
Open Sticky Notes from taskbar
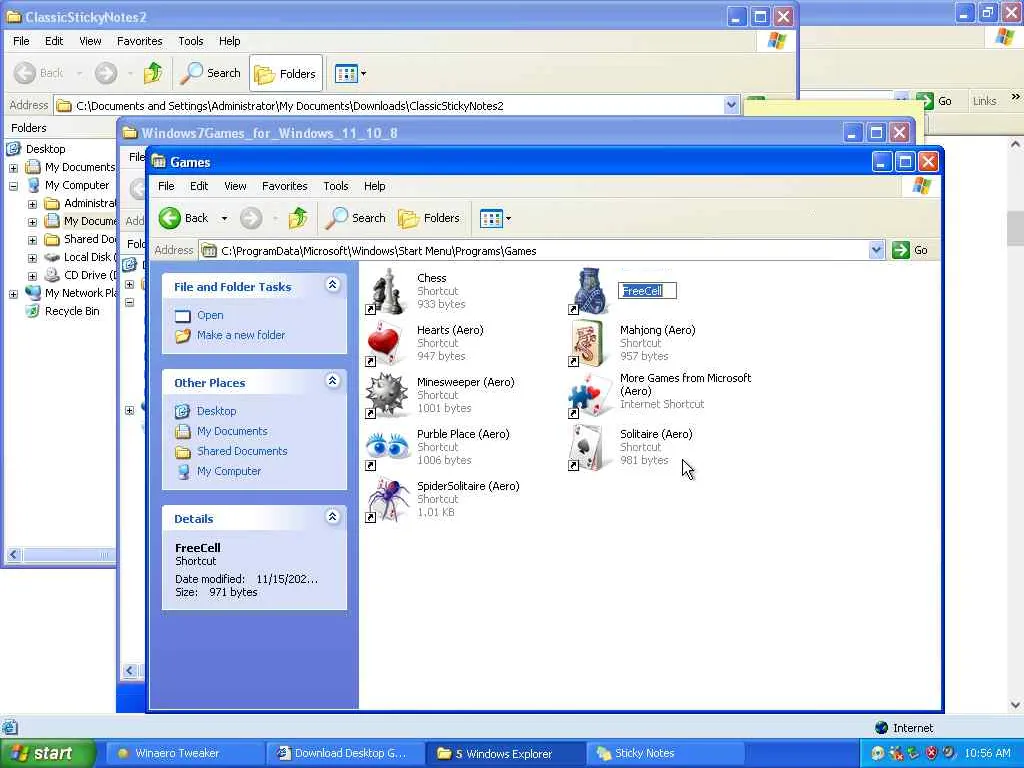point(664,753)
